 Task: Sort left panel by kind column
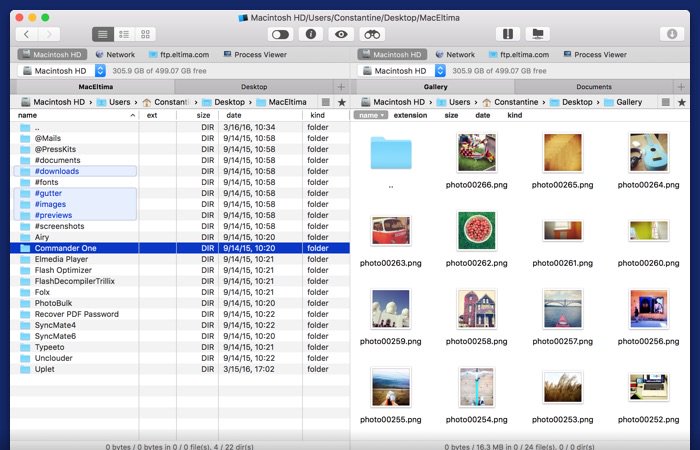pos(326,115)
